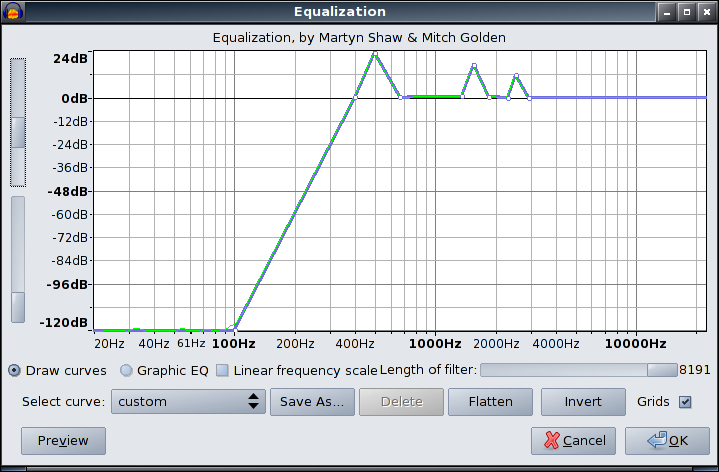This screenshot has height=472, width=719.
Task: Close the Equalization dialog window
Action: [x=705, y=12]
